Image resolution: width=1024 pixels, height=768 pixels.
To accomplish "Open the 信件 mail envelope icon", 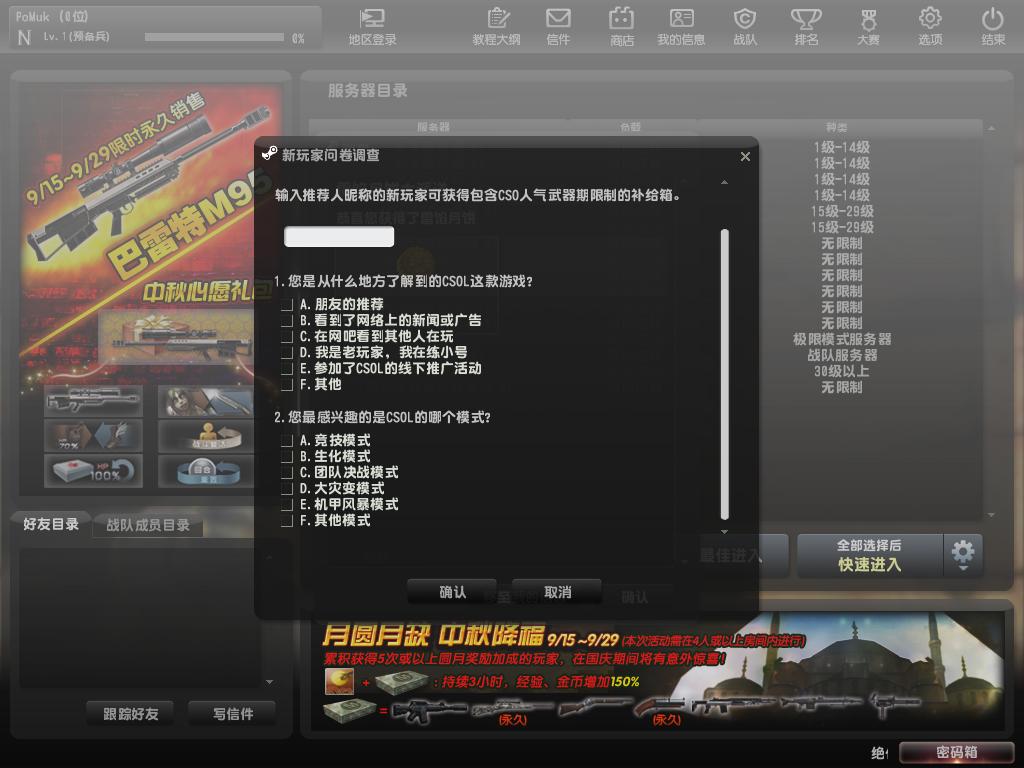I will tap(558, 26).
